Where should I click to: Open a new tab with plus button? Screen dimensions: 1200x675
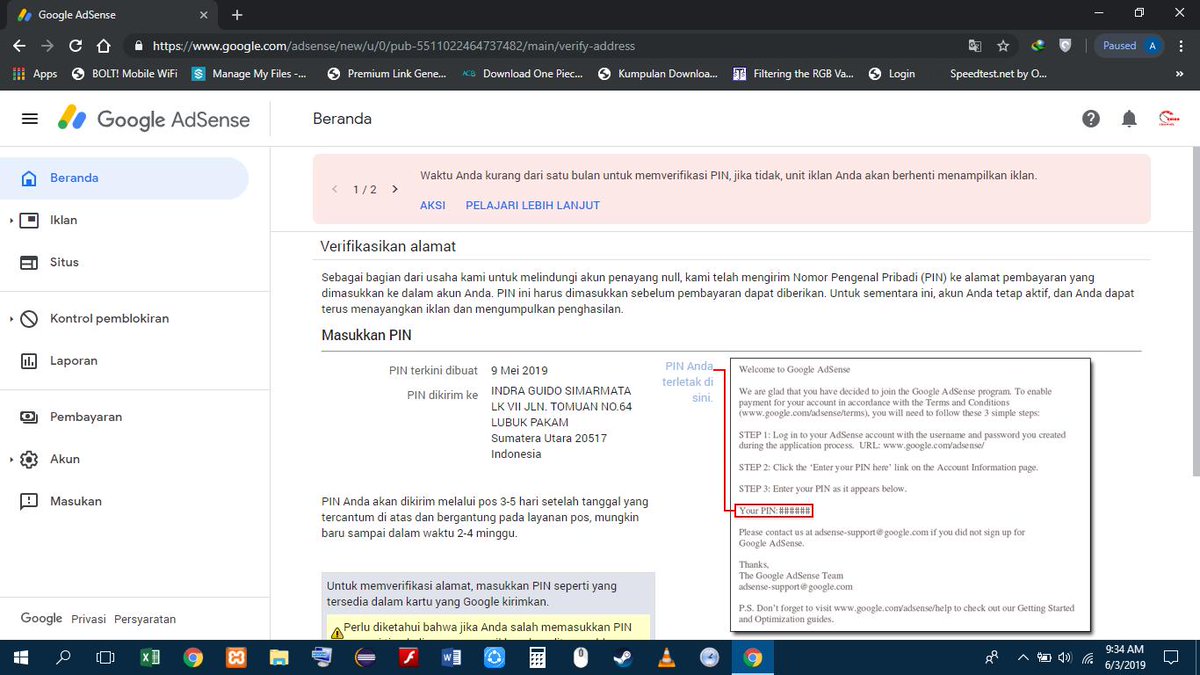click(x=237, y=15)
